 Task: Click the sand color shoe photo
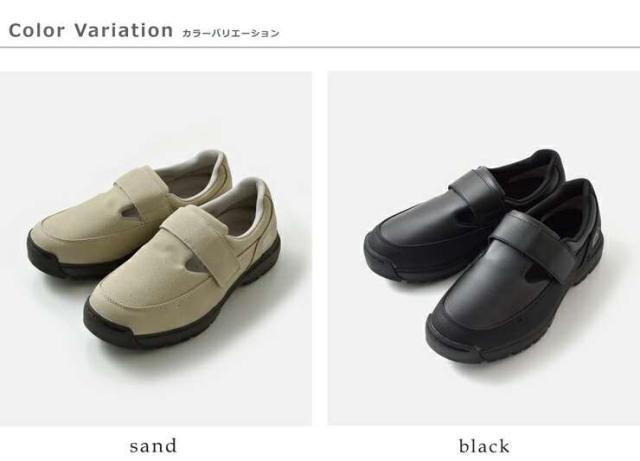coord(156,249)
